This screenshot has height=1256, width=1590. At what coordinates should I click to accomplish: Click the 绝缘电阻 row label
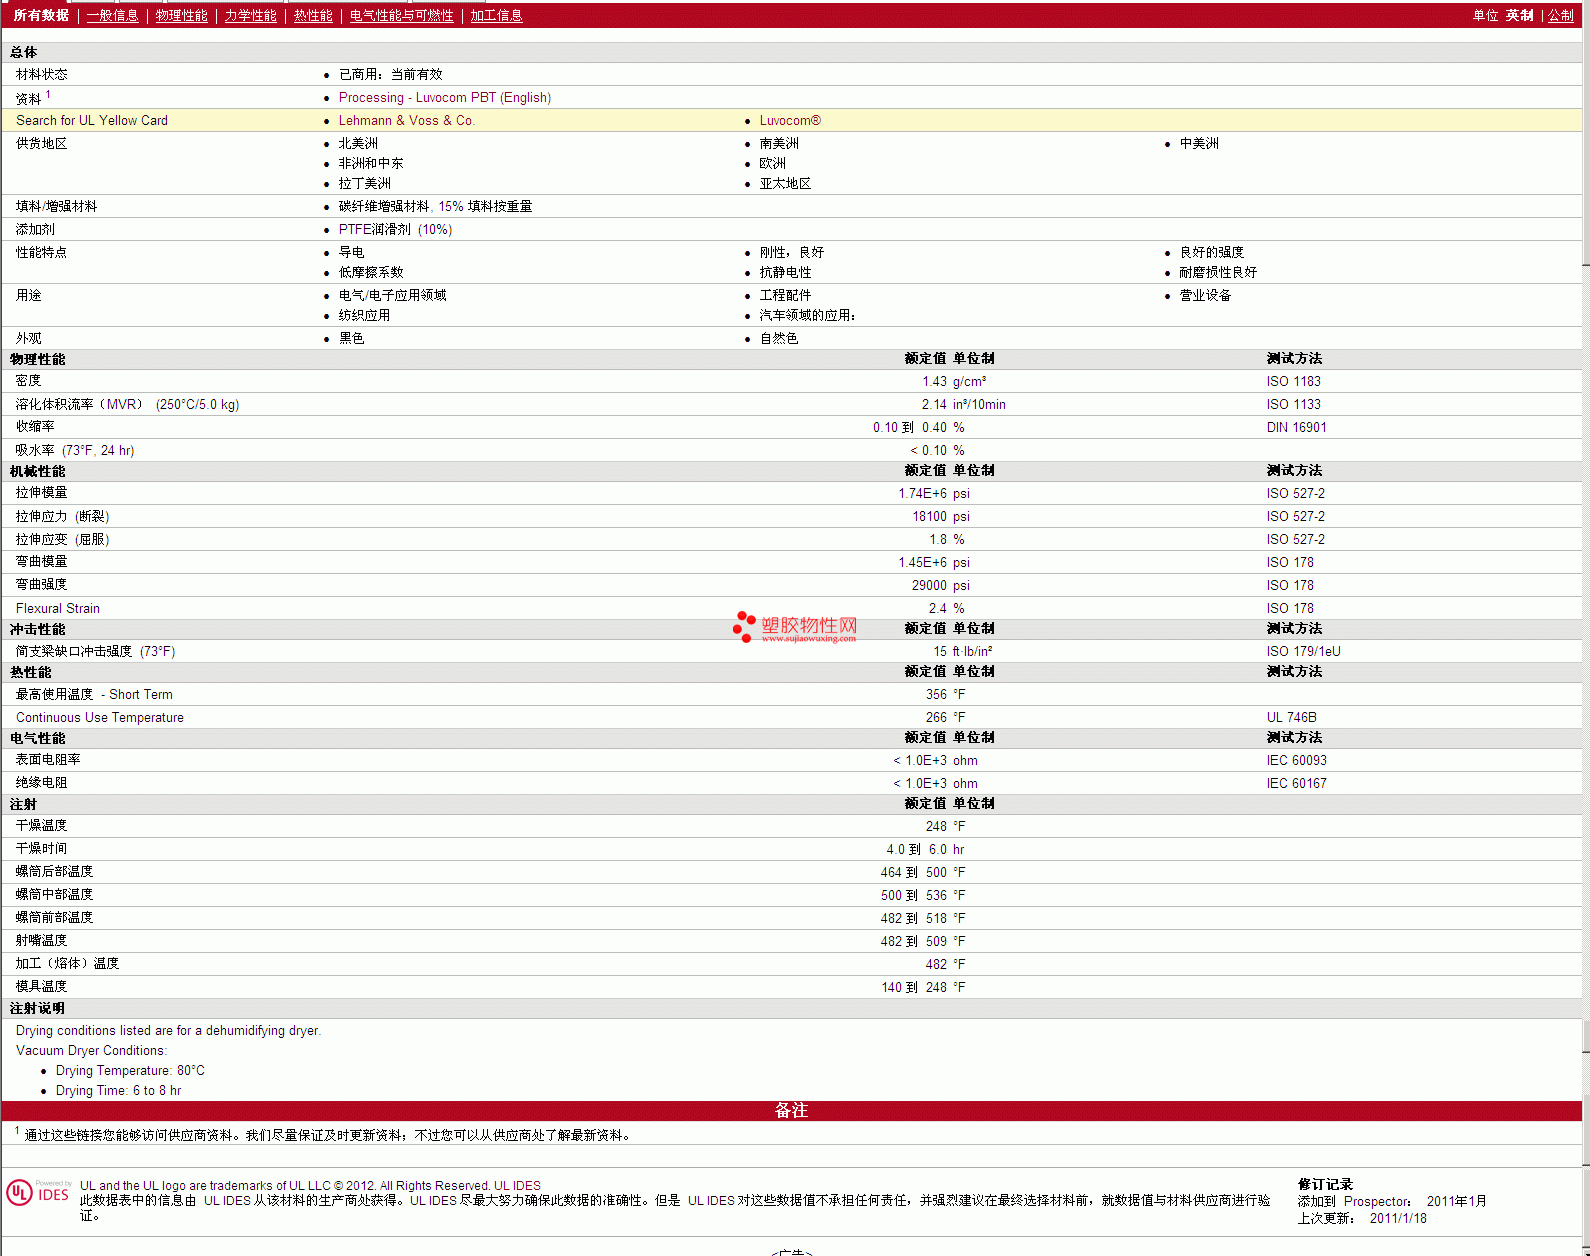tap(42, 783)
